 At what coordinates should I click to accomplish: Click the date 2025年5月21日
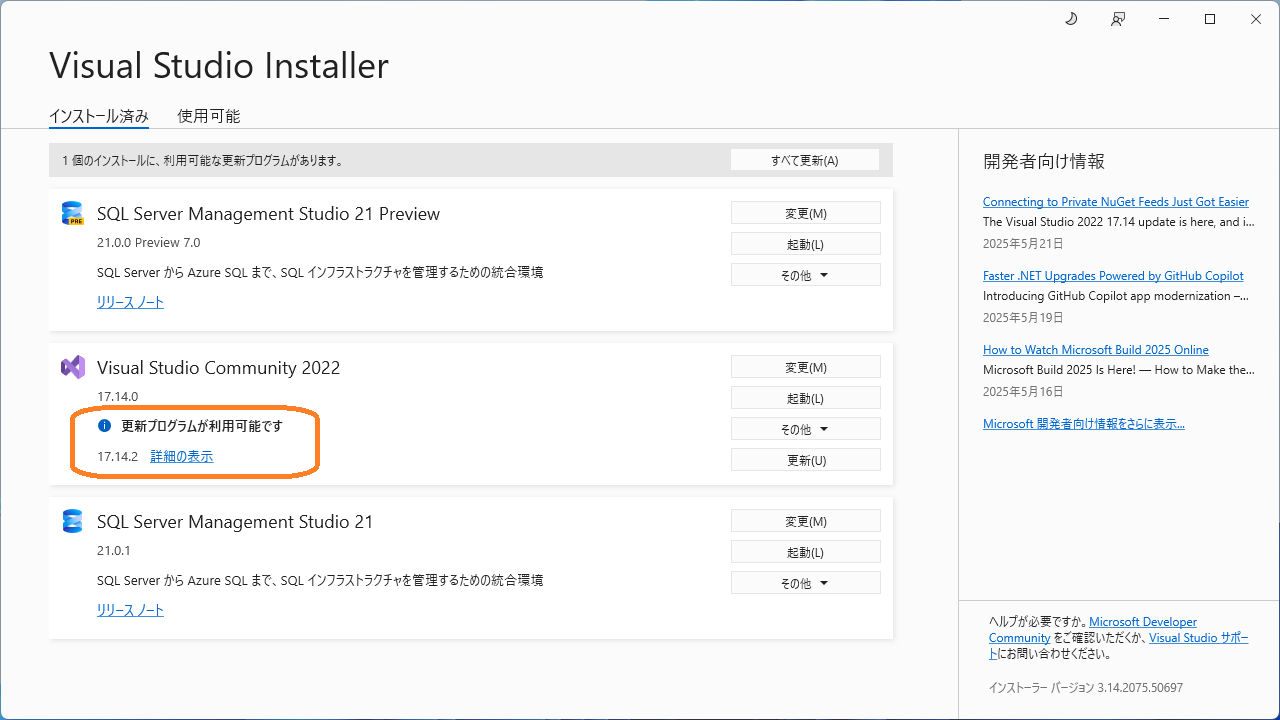[1023, 243]
